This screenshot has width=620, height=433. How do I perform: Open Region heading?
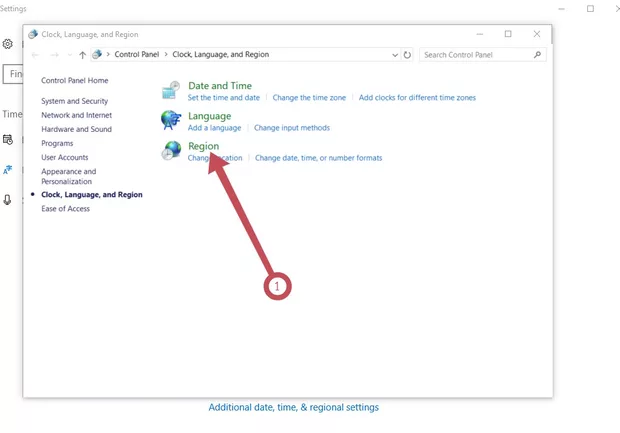[203, 146]
